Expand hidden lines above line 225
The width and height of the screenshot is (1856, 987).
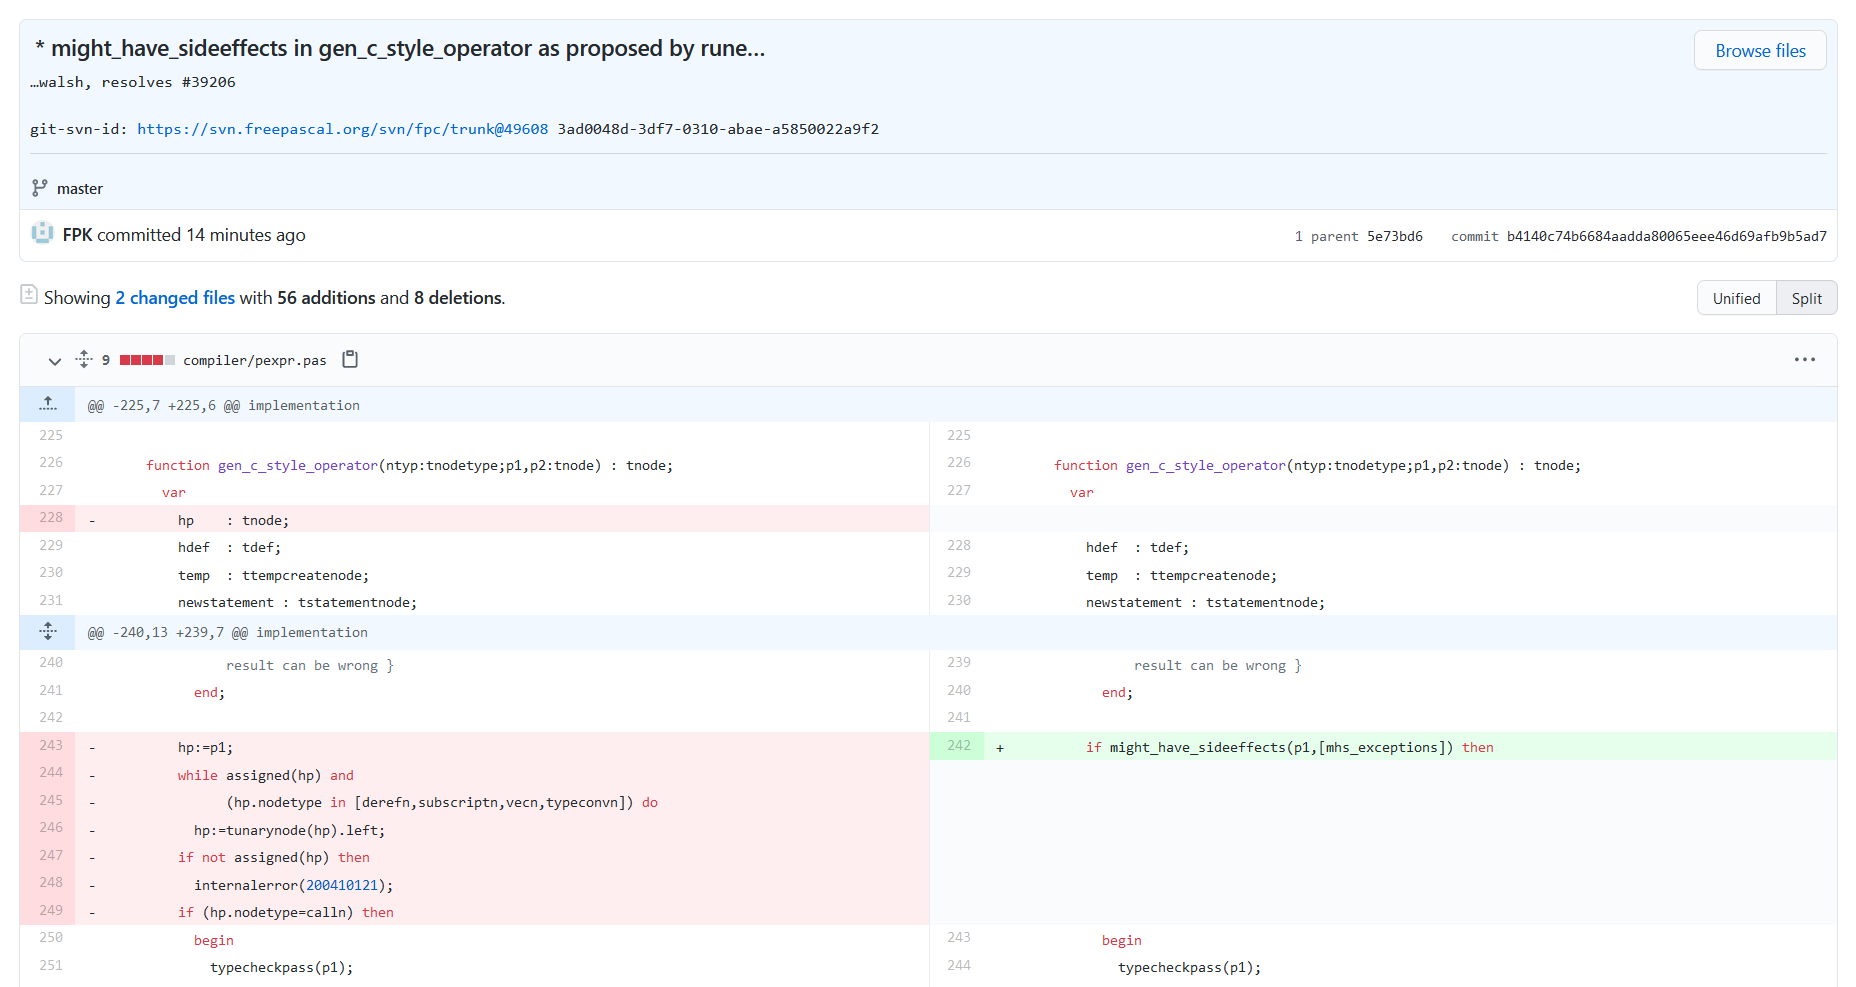(47, 404)
